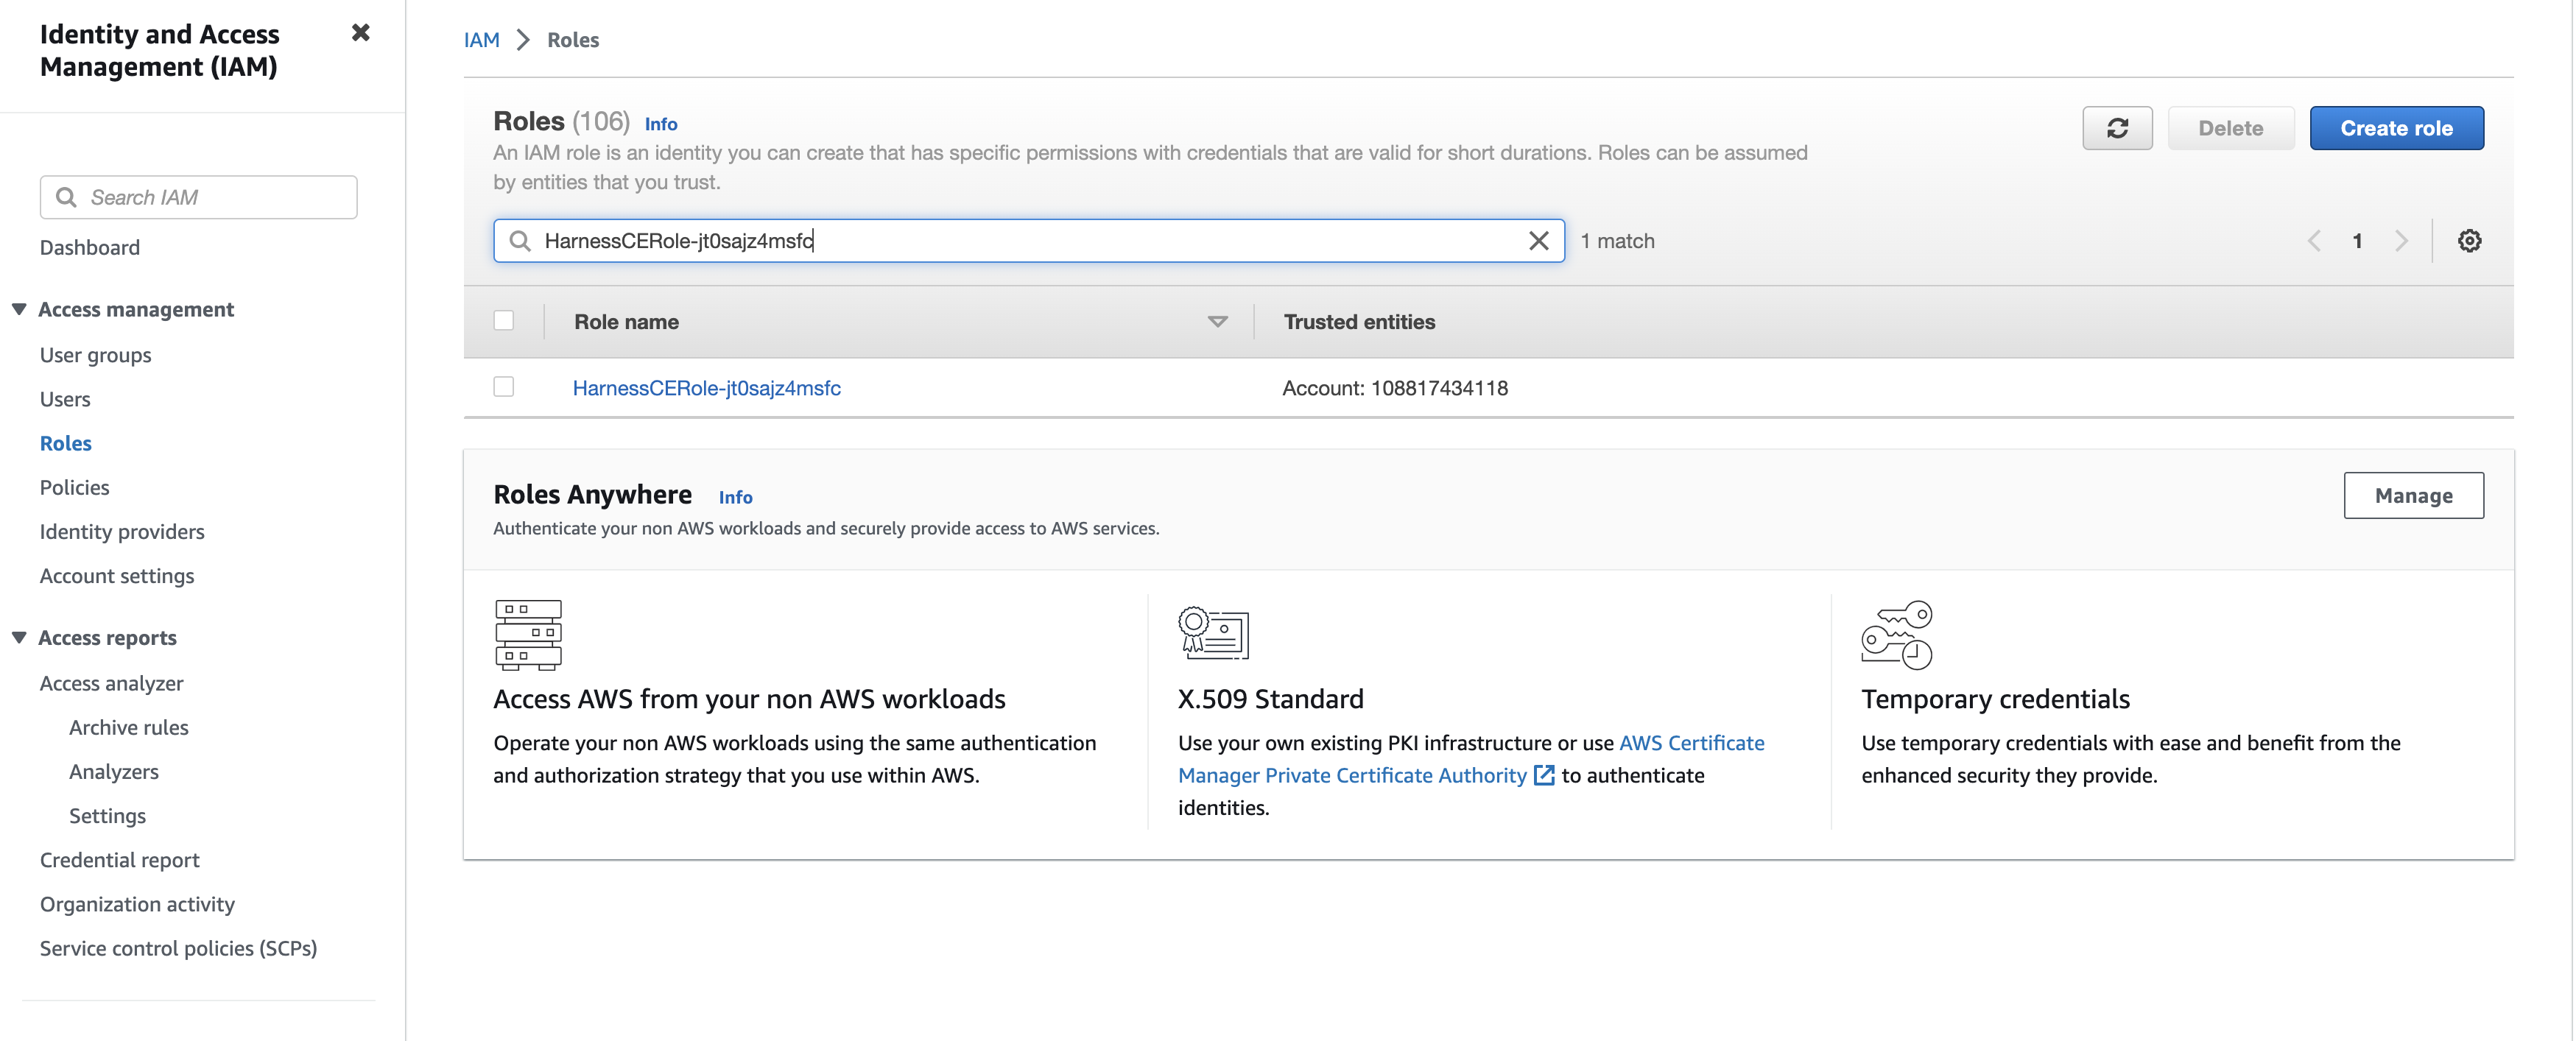The height and width of the screenshot is (1041, 2576).
Task: Check the HarnessCERole-jt0sajz4msfc row checkbox
Action: (504, 387)
